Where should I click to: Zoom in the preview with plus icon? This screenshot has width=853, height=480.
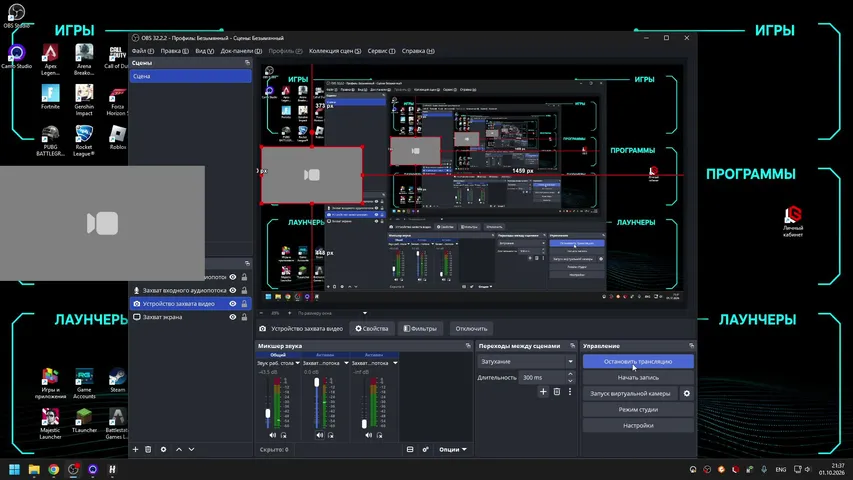tap(289, 313)
